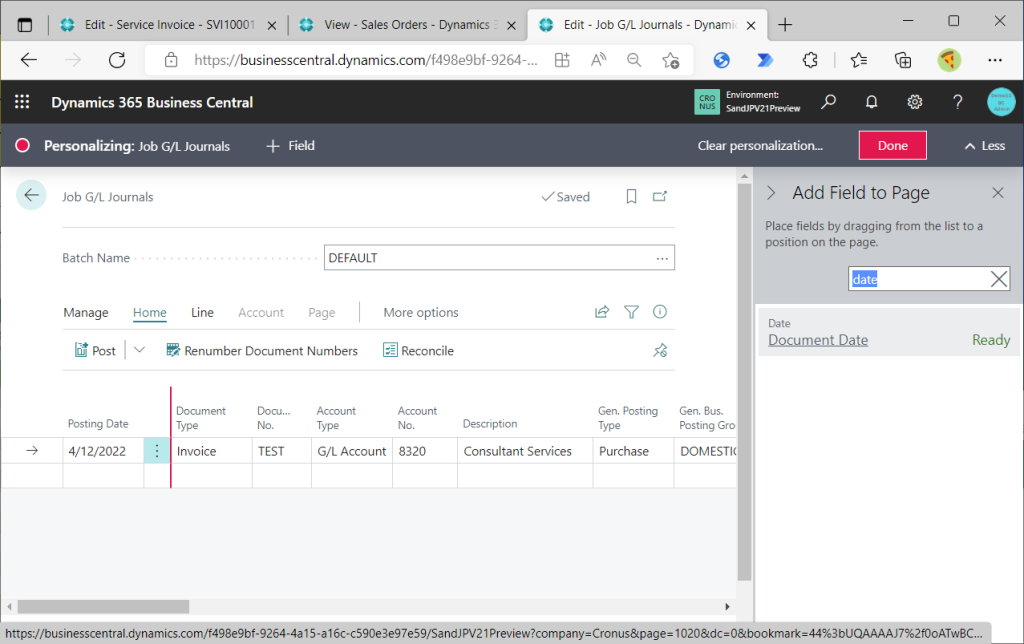Open the settings gear in Business Central
Screen dimensions: 1024x644
tap(914, 102)
